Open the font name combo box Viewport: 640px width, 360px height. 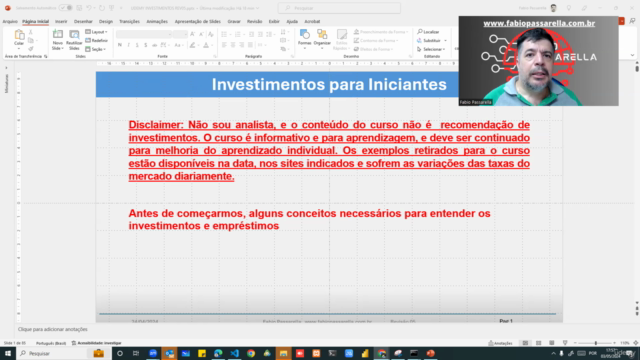(x=144, y=34)
